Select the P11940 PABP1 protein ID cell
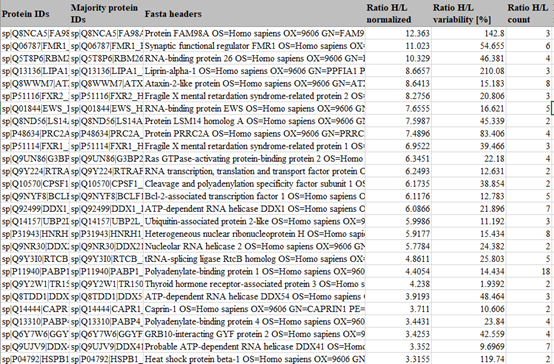Viewport: 554px width, 364px height. (35, 272)
